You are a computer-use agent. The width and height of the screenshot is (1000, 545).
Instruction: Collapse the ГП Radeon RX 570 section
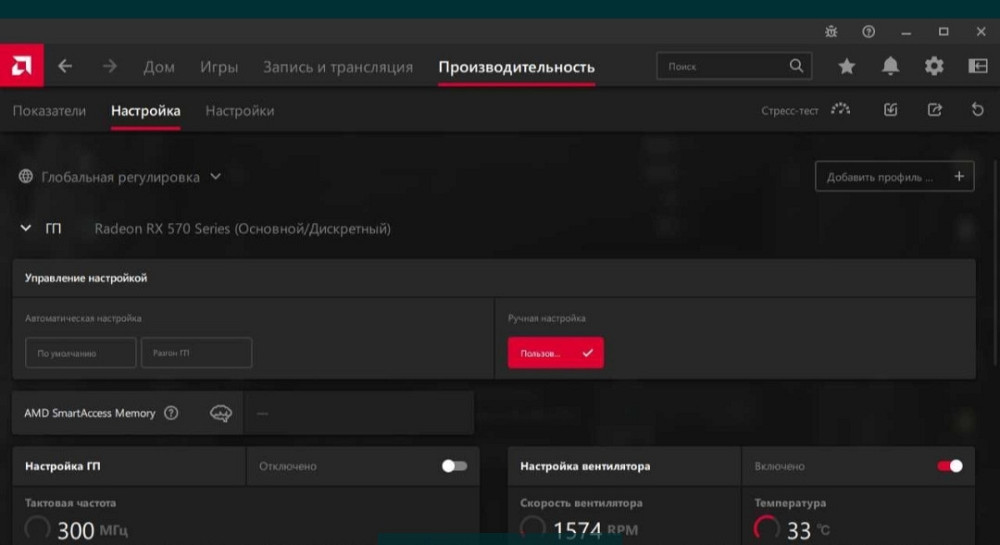tap(26, 229)
